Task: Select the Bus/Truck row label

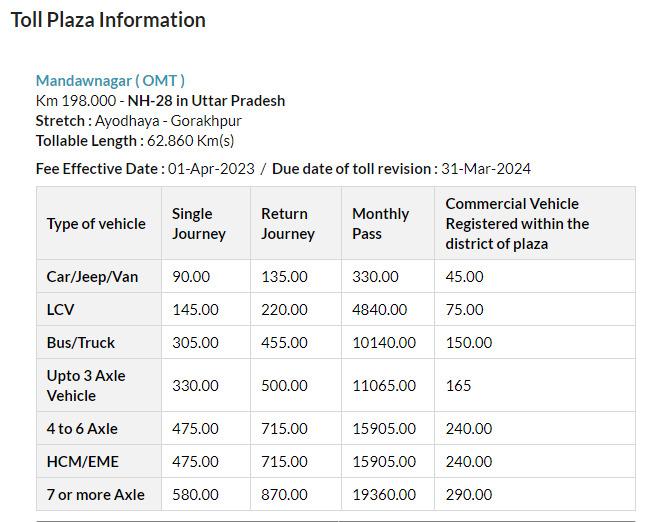Action: point(81,343)
